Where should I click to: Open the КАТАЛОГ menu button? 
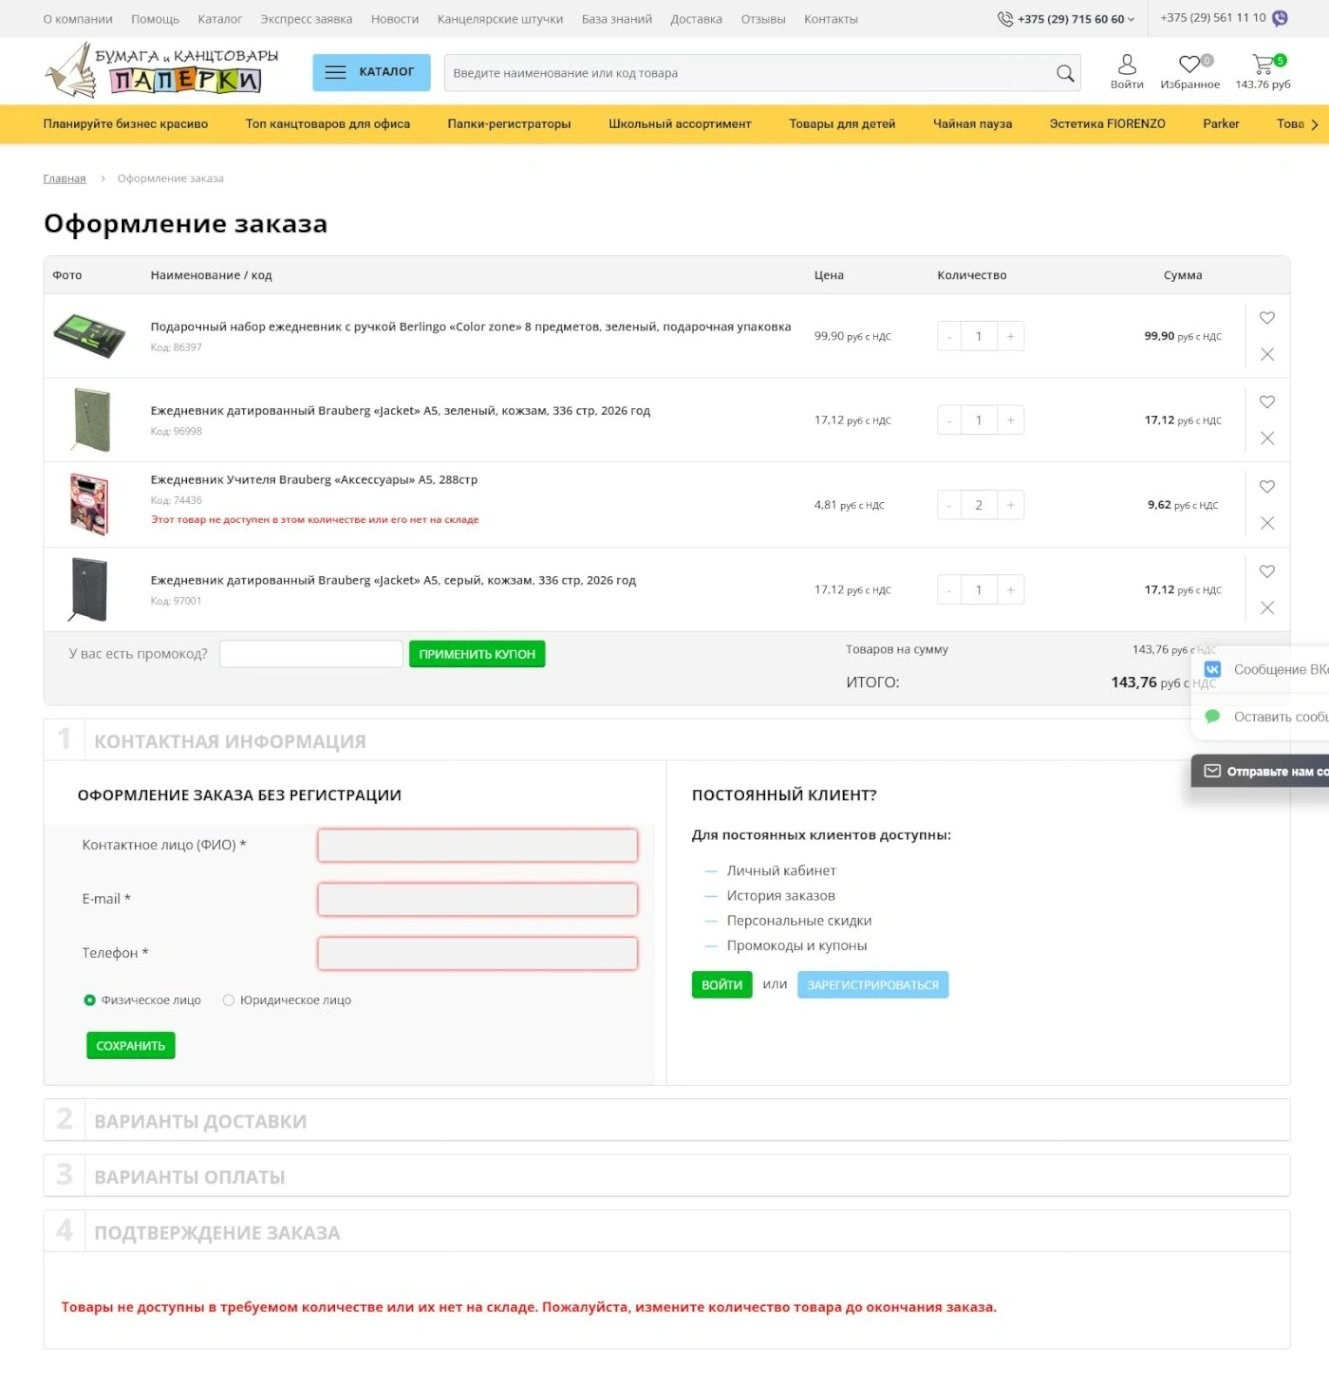[x=371, y=72]
